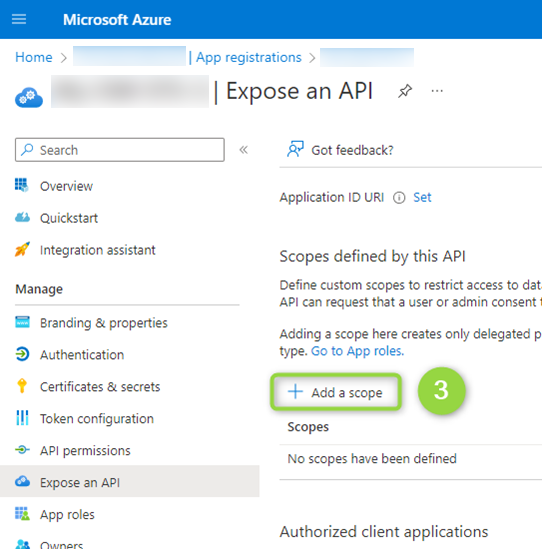Click the Authentication arrow icon
This screenshot has height=549, width=542.
pyautogui.click(x=22, y=354)
